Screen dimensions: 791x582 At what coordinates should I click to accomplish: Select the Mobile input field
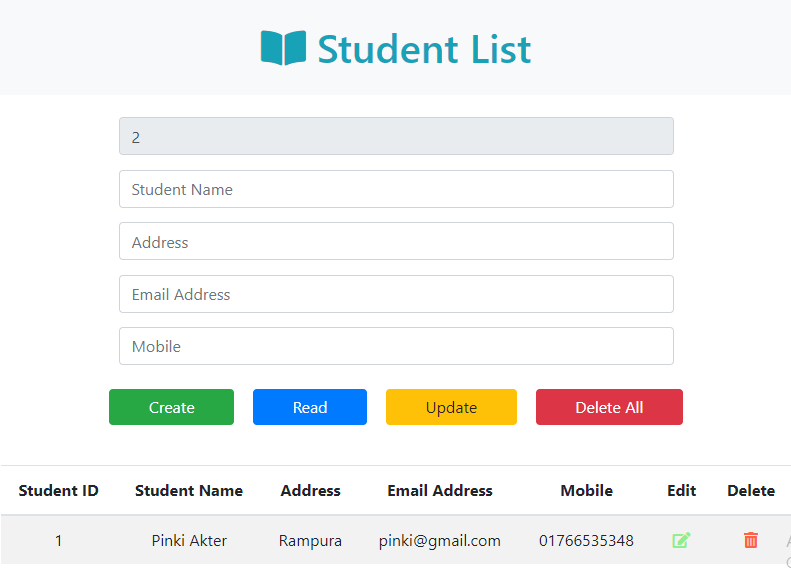[x=396, y=346]
